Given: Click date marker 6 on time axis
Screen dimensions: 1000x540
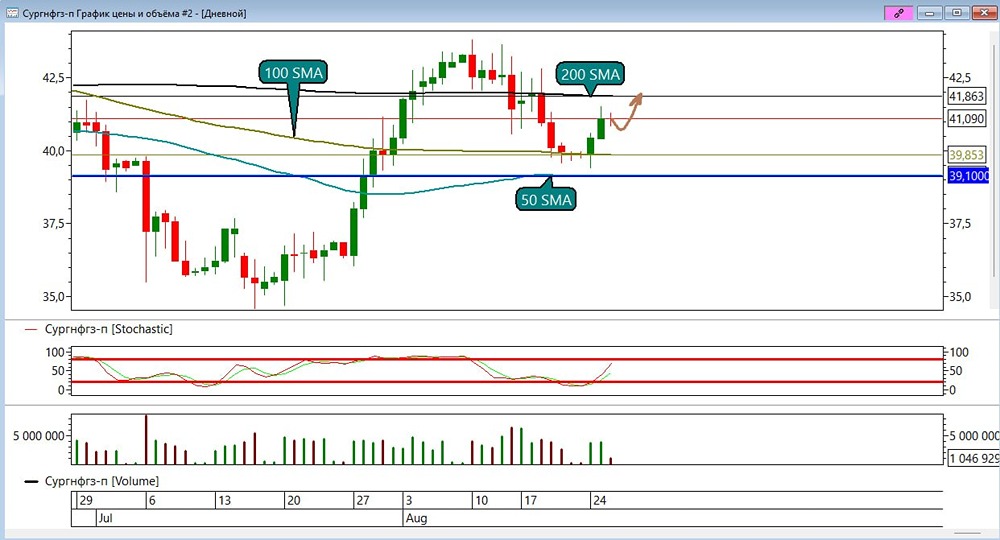Looking at the screenshot, I should coord(152,500).
